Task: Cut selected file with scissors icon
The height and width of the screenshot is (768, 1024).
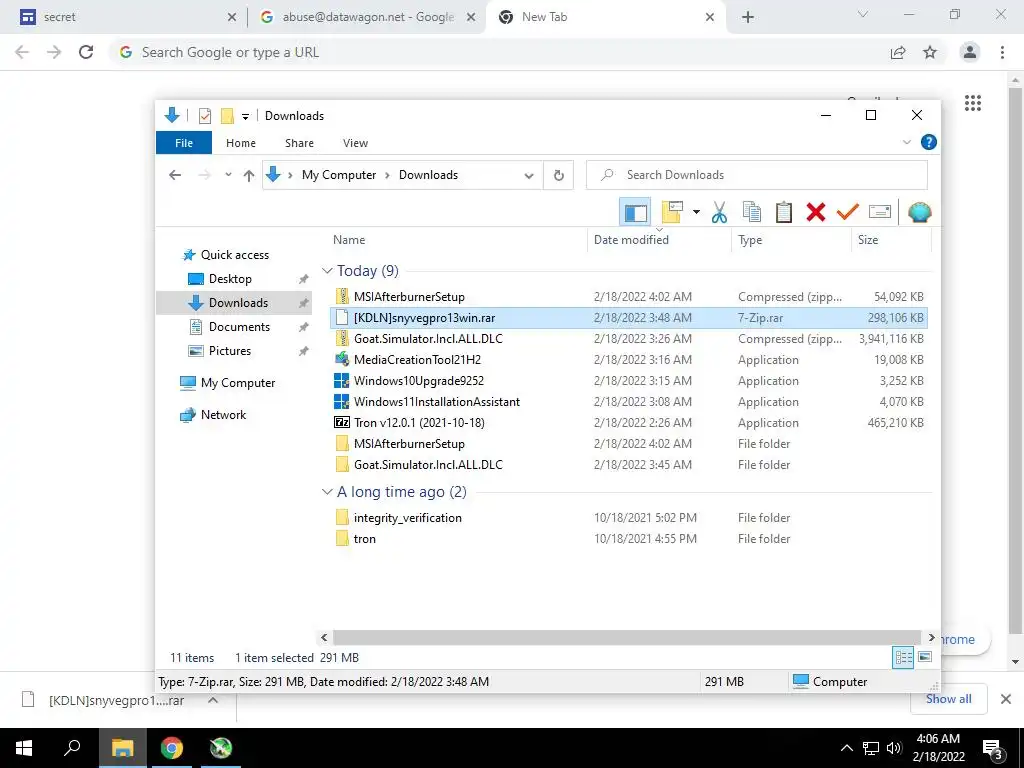Action: click(x=719, y=212)
